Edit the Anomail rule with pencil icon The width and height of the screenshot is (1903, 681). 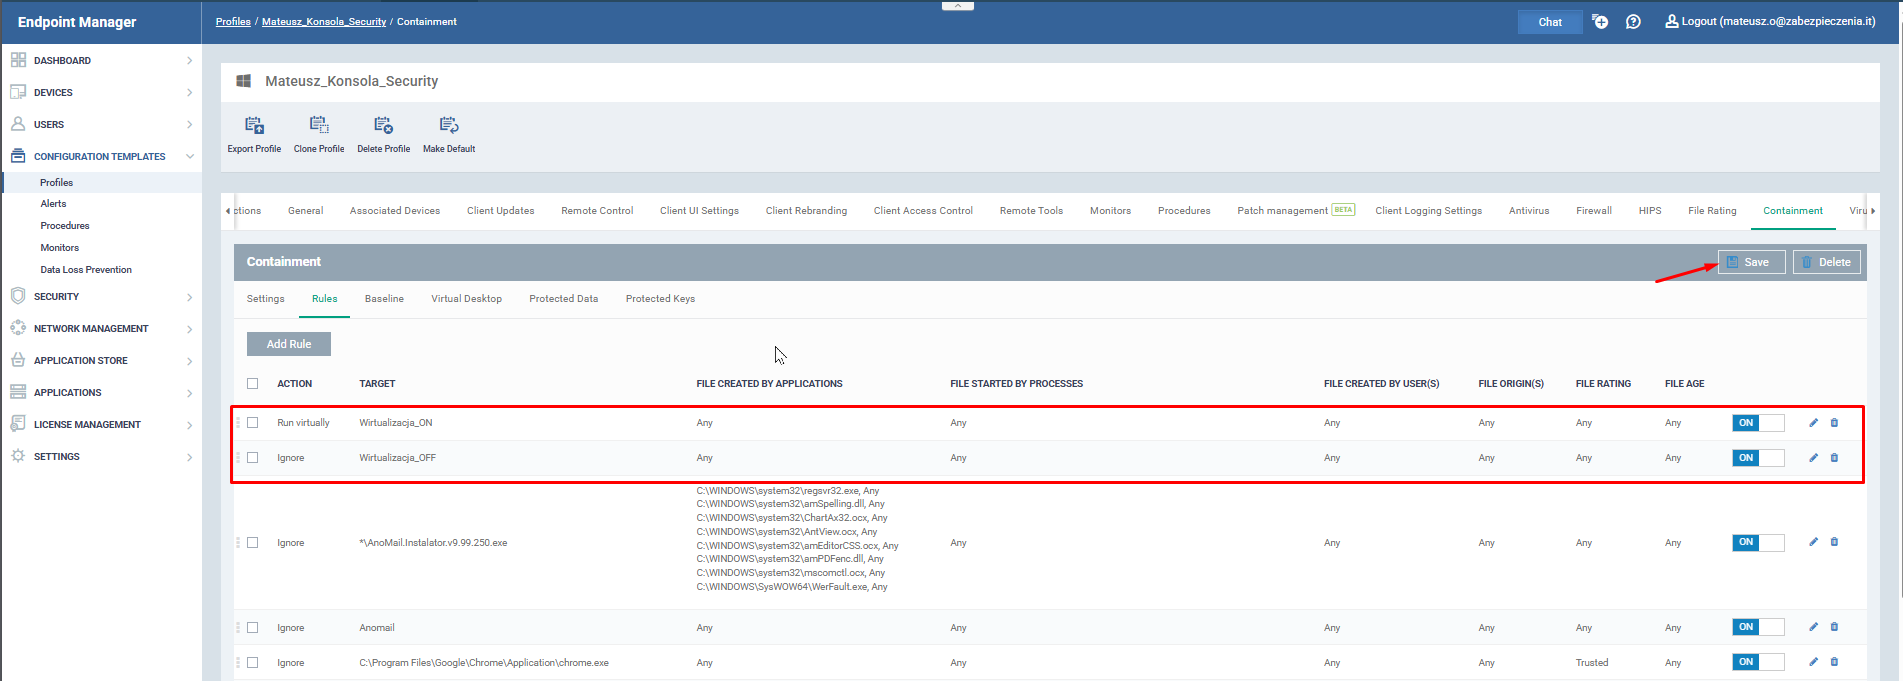(1813, 627)
